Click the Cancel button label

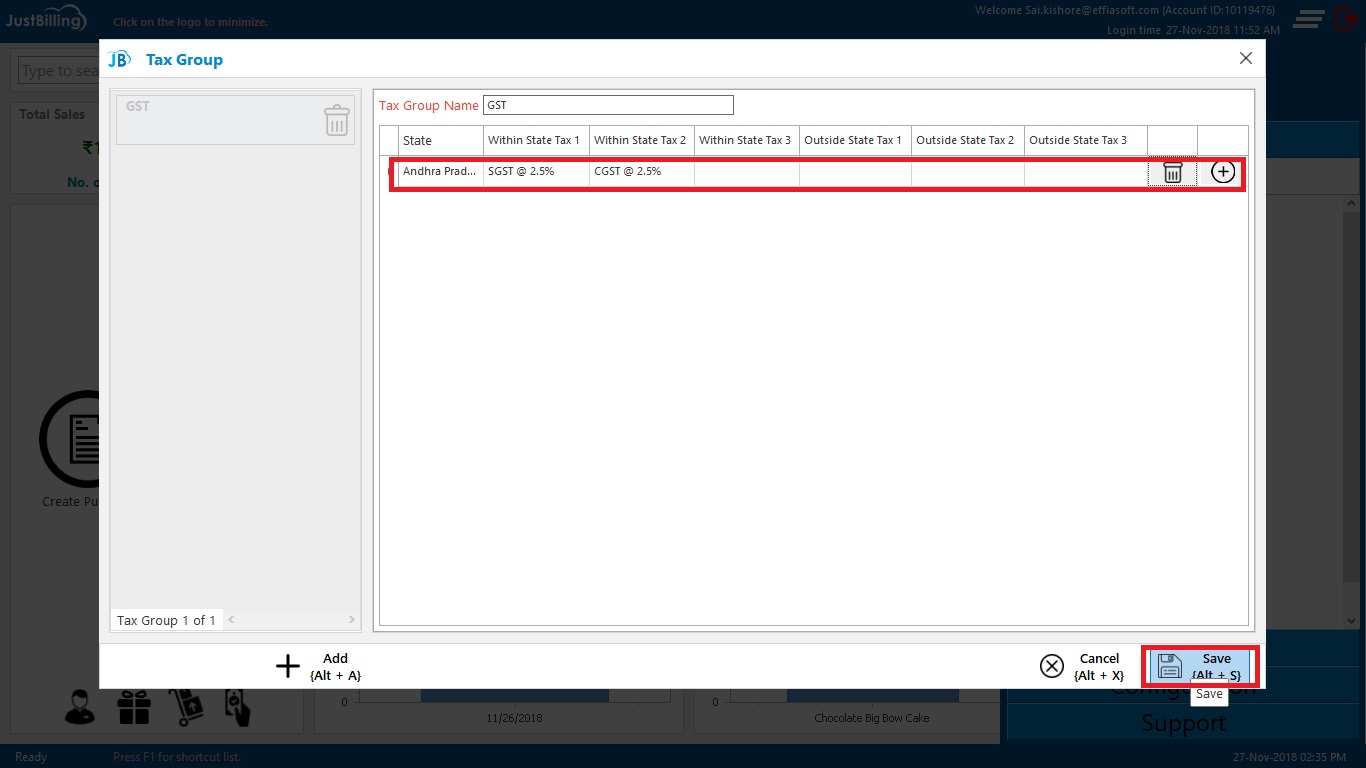pos(1099,667)
